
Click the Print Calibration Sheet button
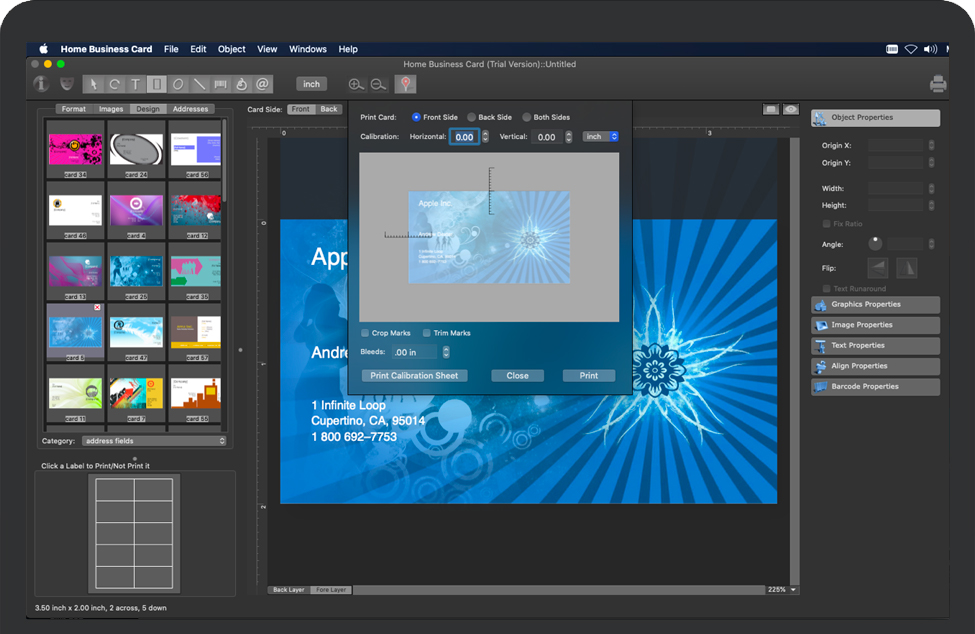click(414, 376)
